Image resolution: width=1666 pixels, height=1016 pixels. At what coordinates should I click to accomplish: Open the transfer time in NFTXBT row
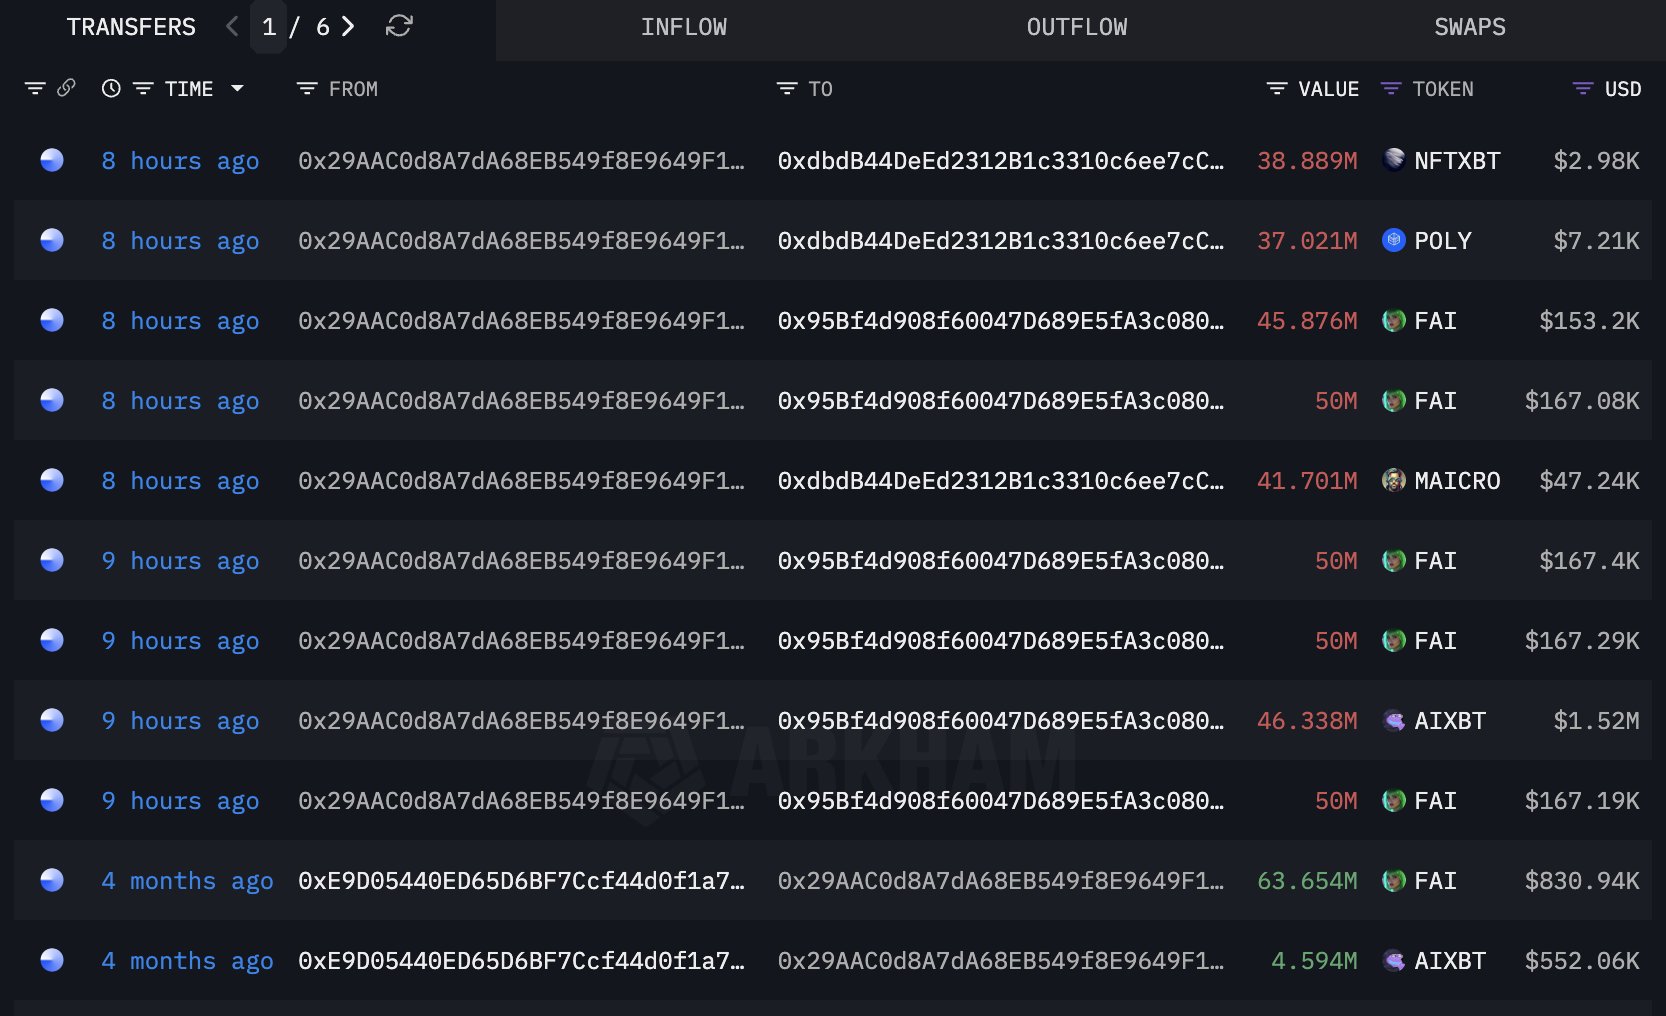[x=180, y=161]
